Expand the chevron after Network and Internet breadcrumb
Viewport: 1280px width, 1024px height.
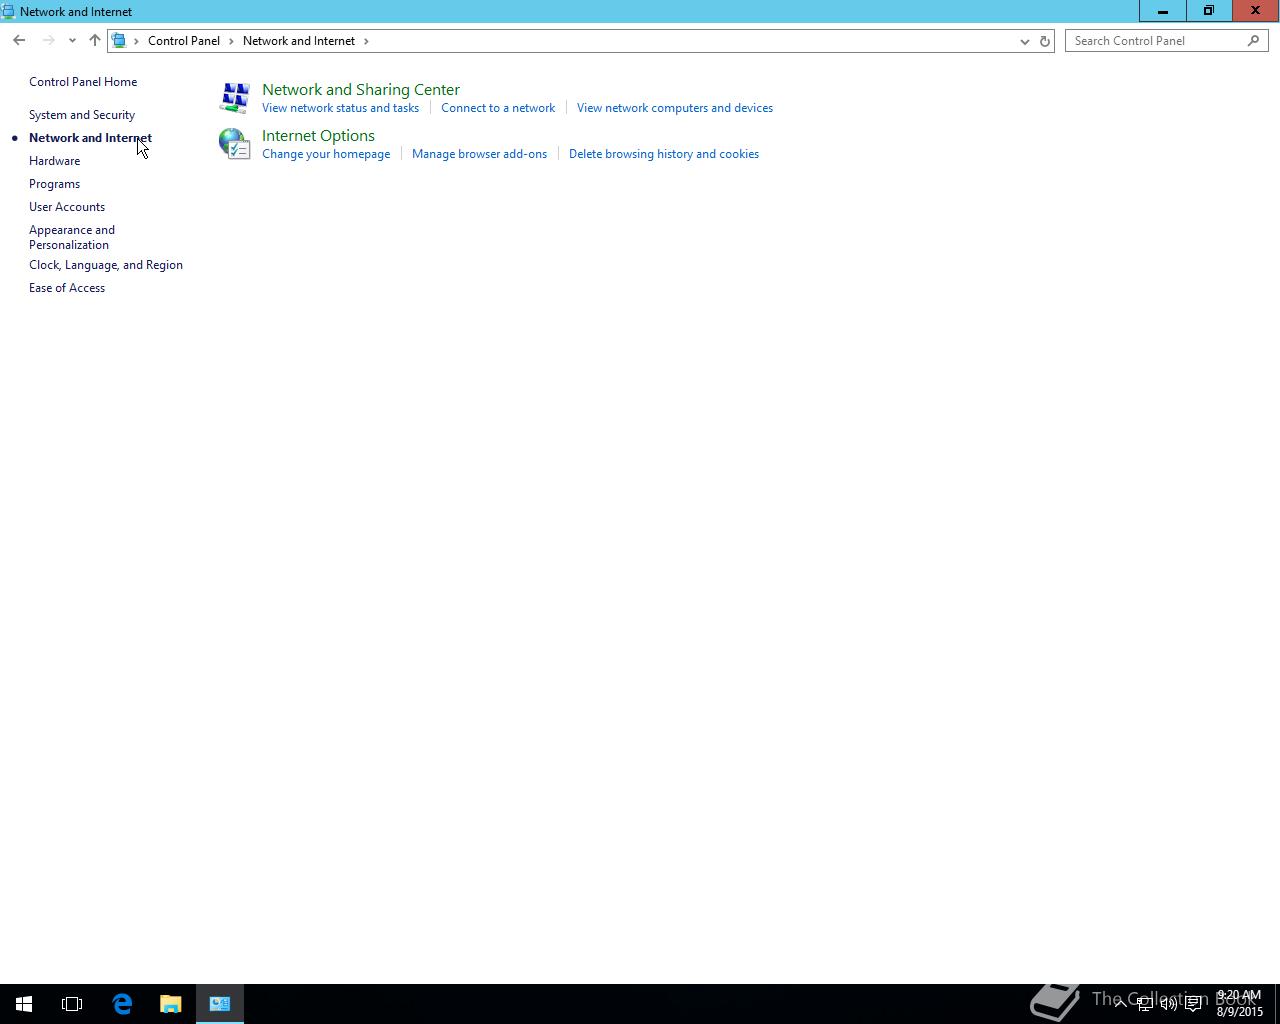point(366,41)
